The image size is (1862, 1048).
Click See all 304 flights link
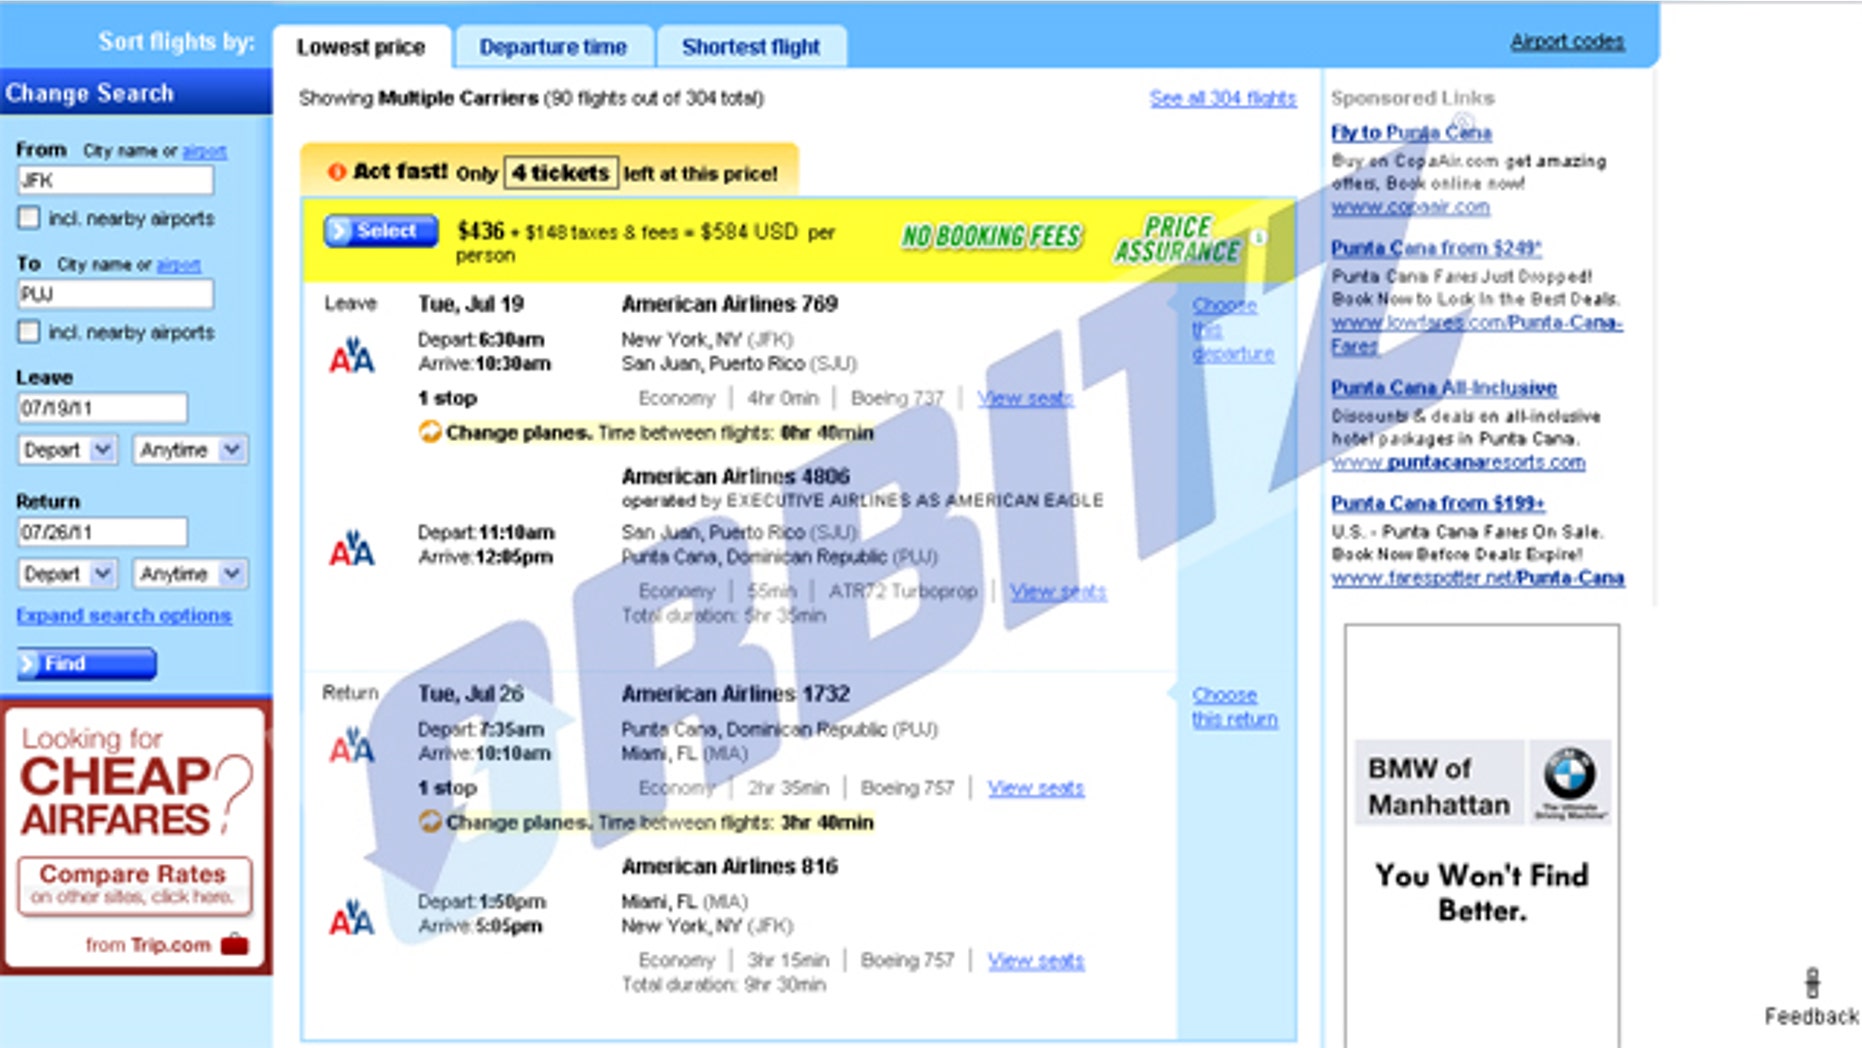click(x=1223, y=98)
